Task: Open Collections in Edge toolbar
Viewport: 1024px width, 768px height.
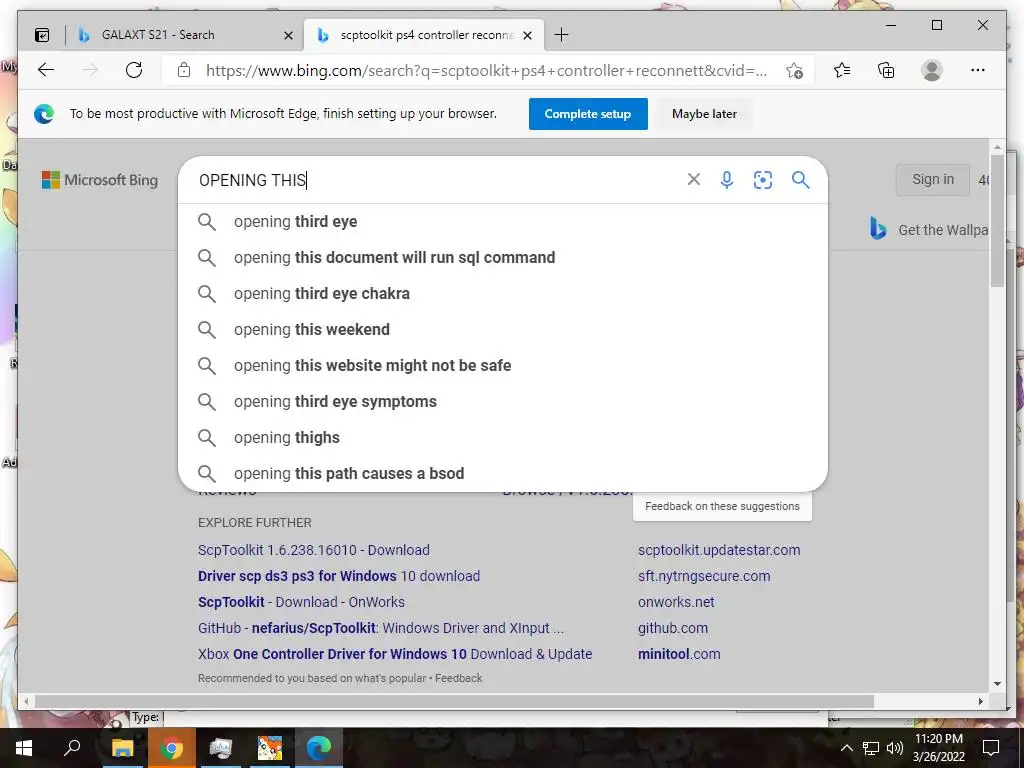Action: [886, 71]
